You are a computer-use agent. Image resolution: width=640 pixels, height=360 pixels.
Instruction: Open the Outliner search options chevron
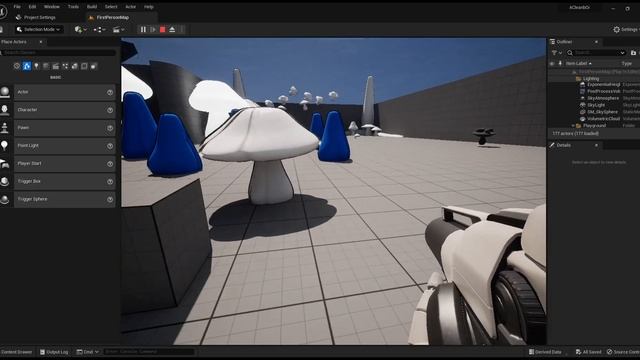[x=622, y=53]
